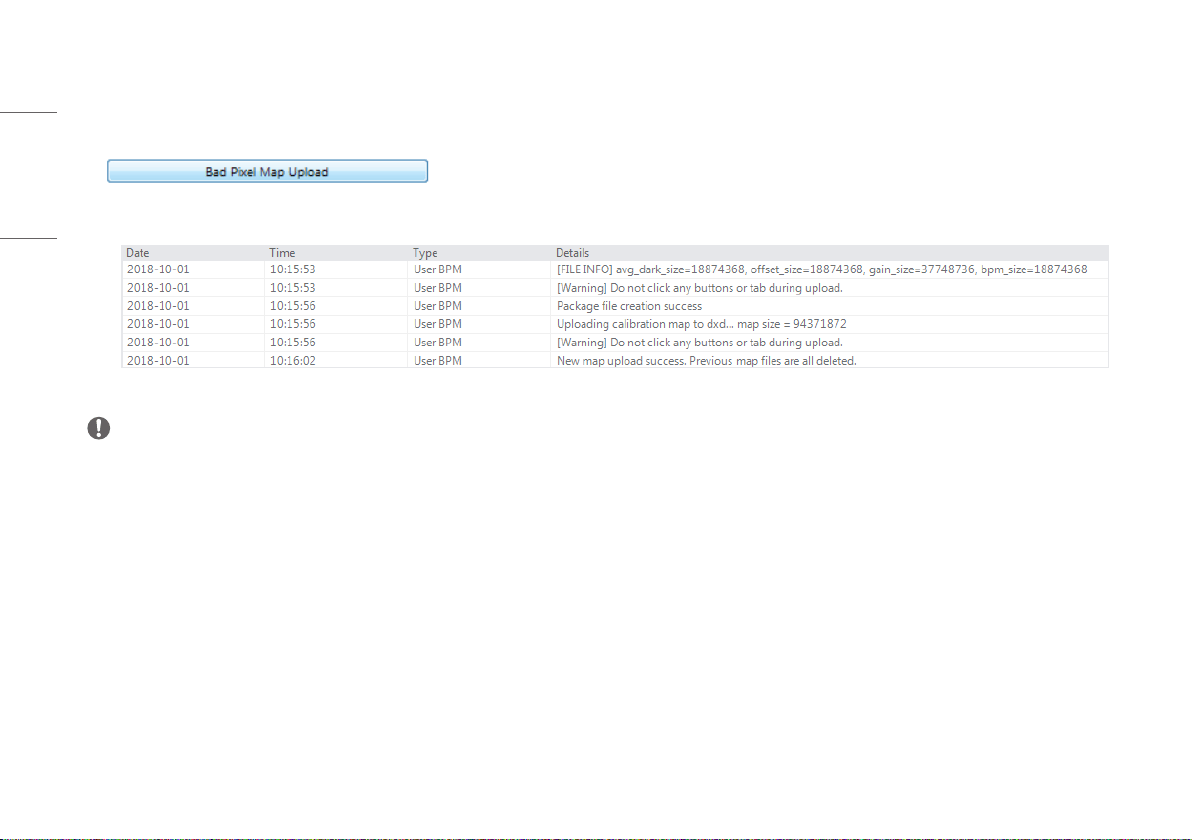Select User BPM in the 'New map upload success' row
Viewport: 1192px width, 840px height.
438,360
